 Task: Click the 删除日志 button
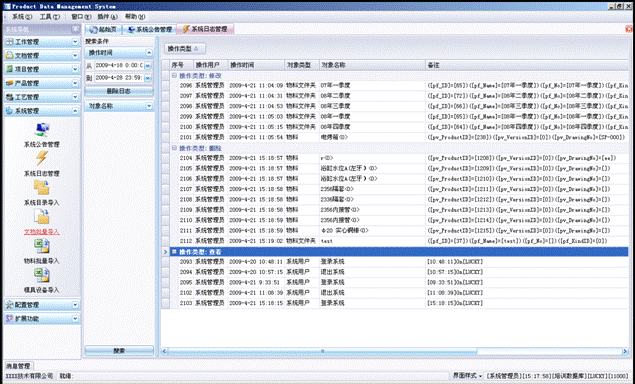pyautogui.click(x=119, y=91)
